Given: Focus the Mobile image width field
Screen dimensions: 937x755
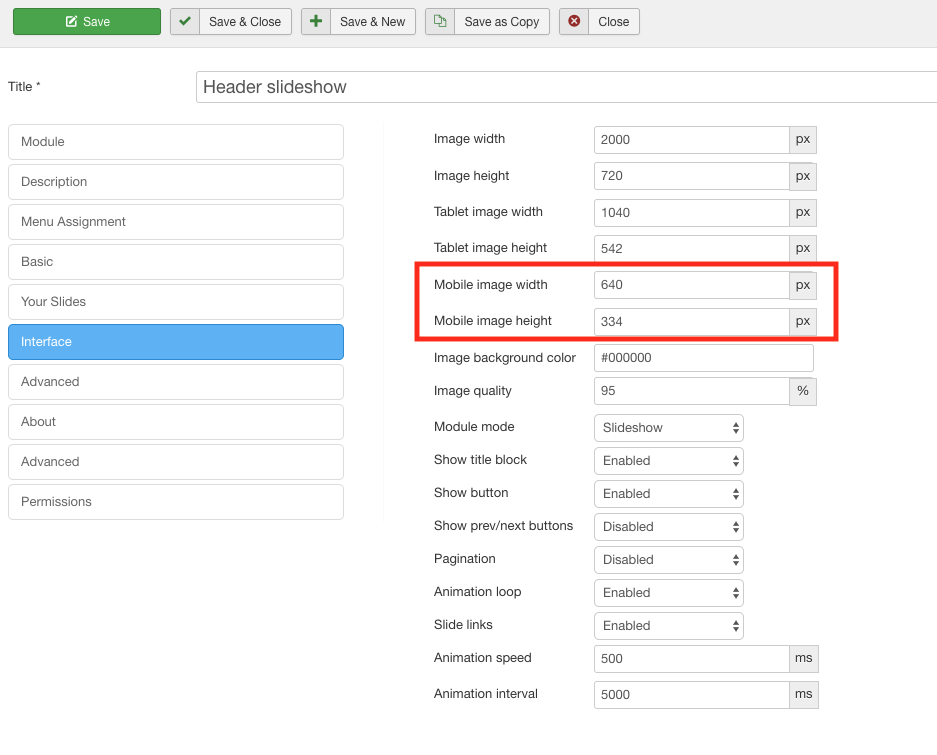Looking at the screenshot, I should tap(691, 285).
